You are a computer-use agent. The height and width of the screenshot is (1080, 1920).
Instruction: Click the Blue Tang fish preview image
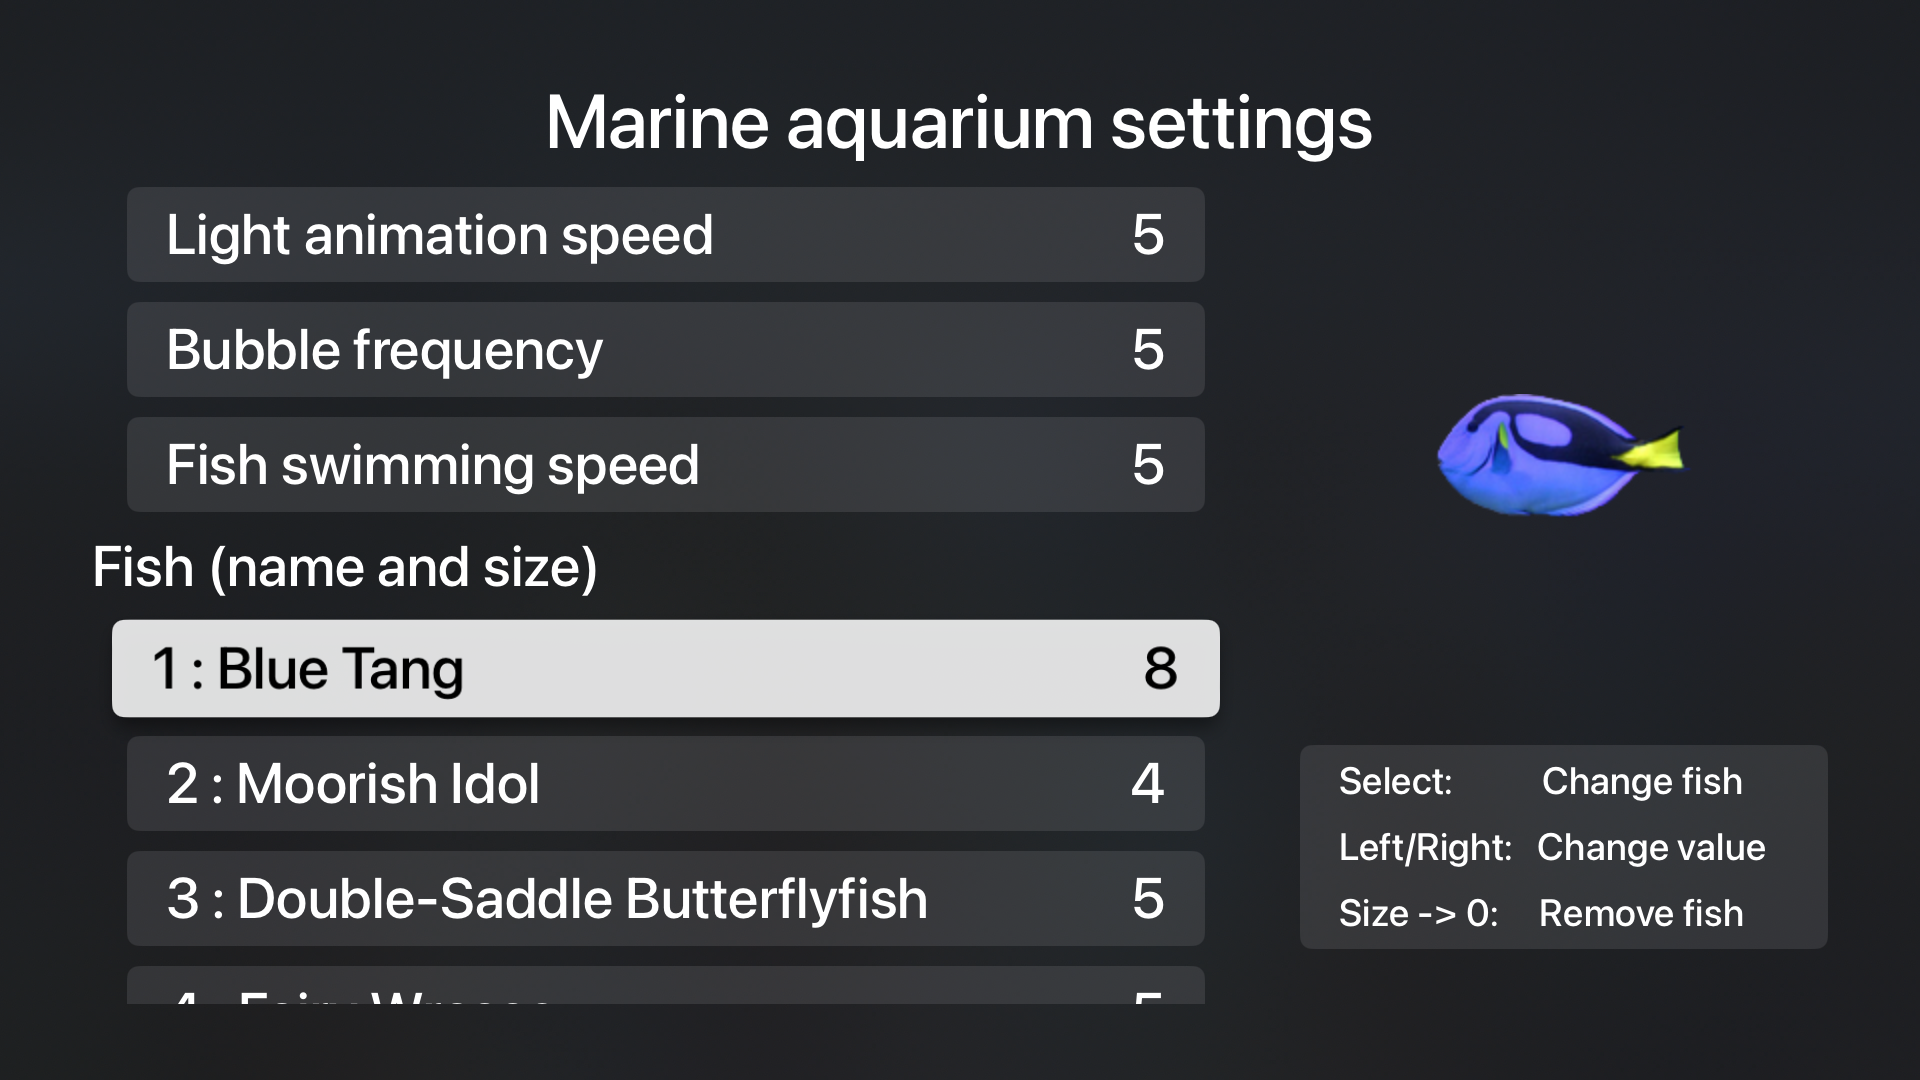pos(1540,455)
